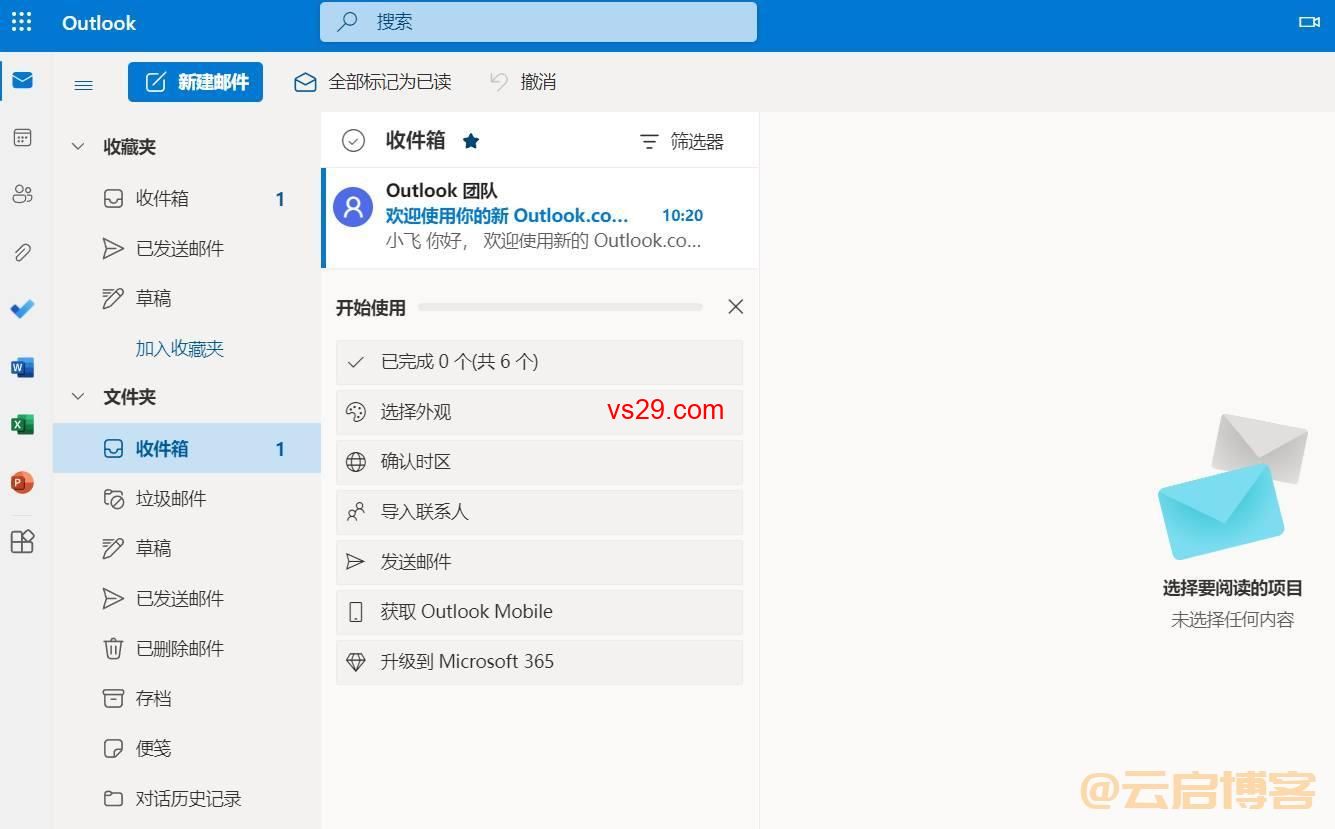
Task: Click the Outlook brand title
Action: coord(99,22)
